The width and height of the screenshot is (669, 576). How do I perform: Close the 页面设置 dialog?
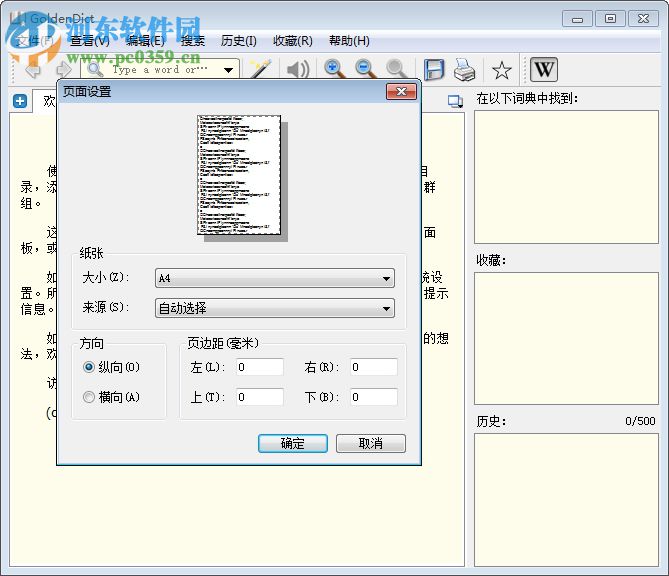401,91
